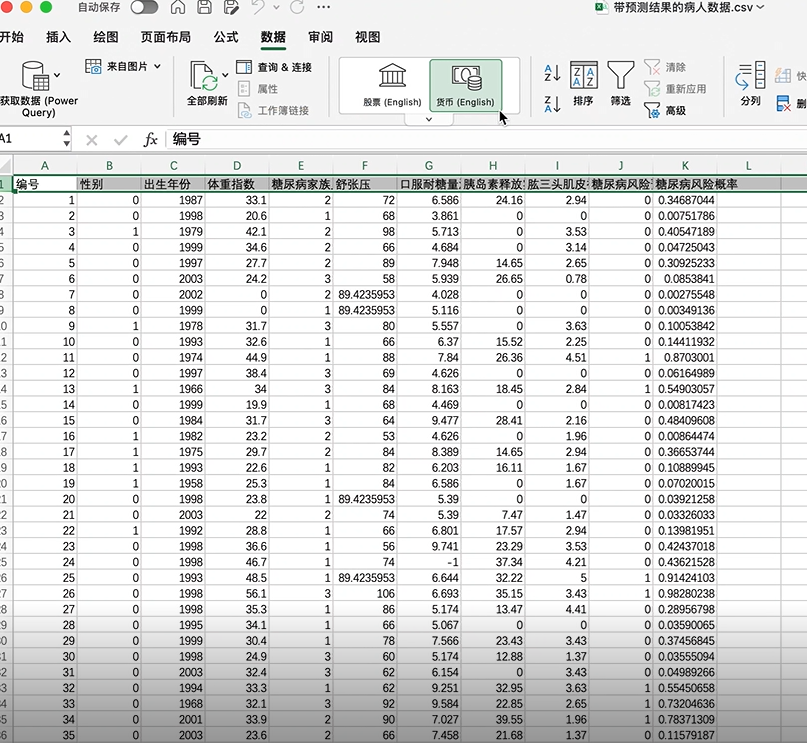Click the cell with value 0.8703001
Image resolution: width=807 pixels, height=743 pixels.
pos(685,358)
